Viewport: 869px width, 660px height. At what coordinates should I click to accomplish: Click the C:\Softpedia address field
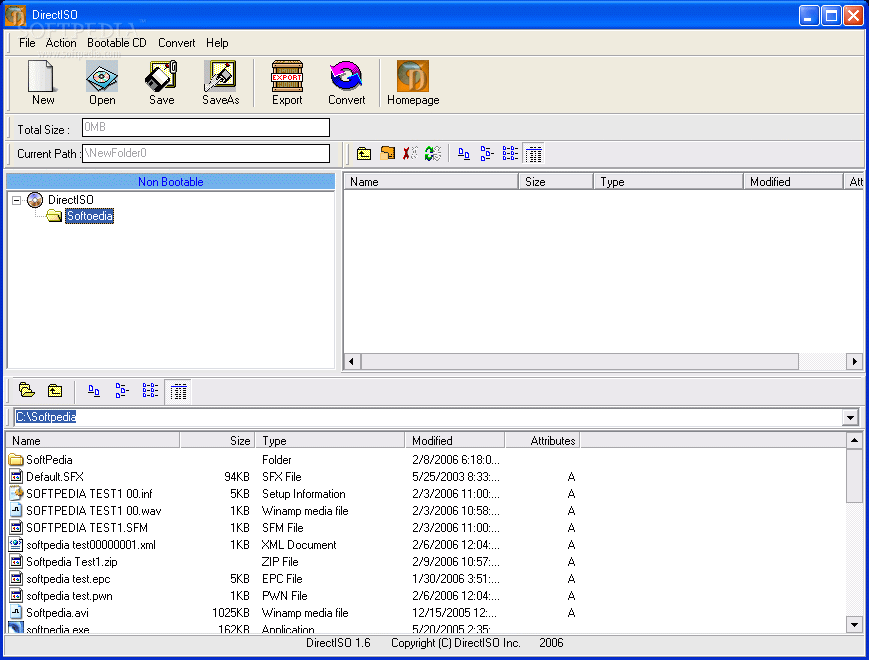(428, 417)
